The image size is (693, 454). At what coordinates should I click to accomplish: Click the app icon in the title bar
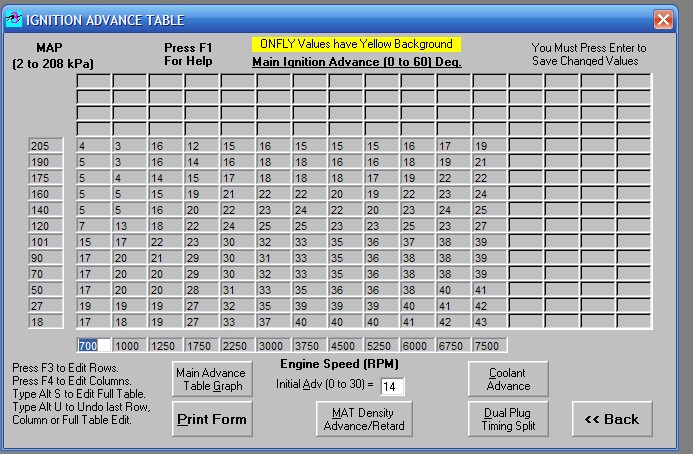[13, 19]
